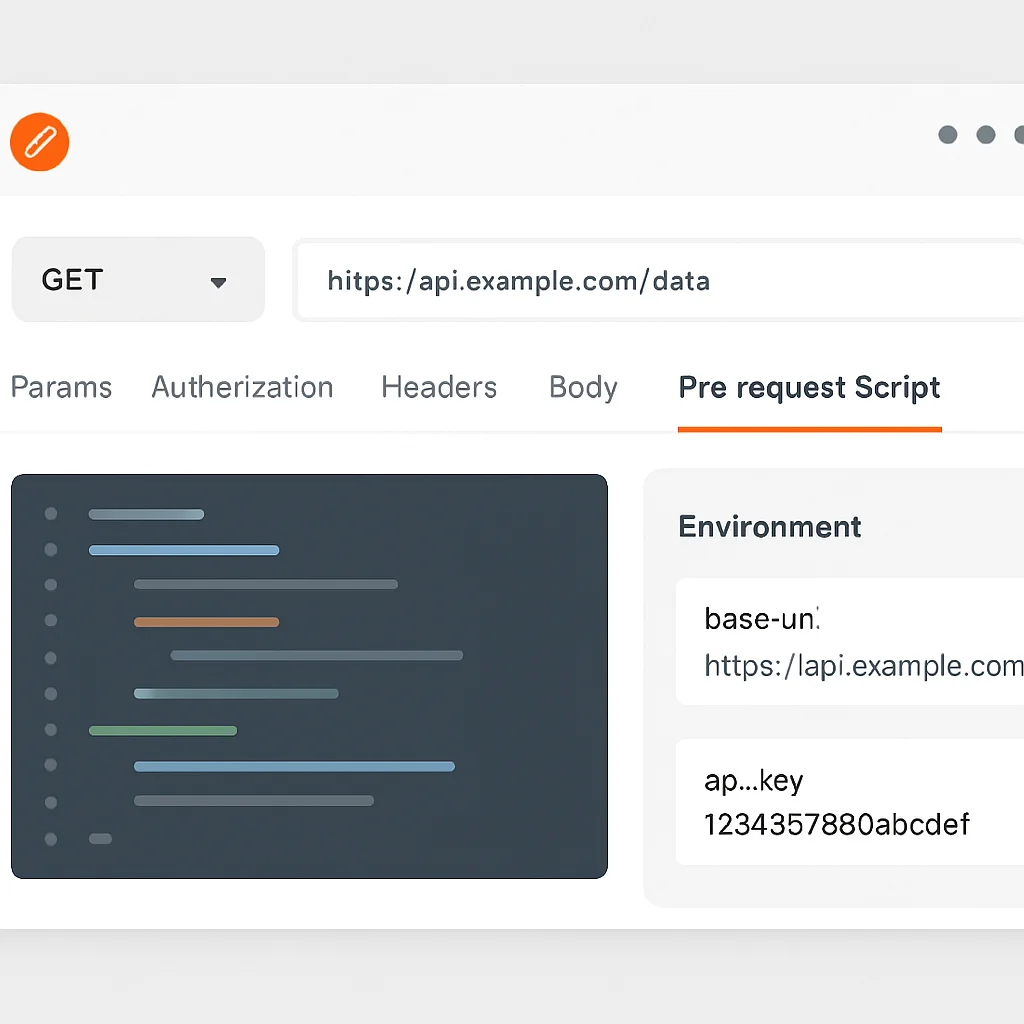The image size is (1024, 1024).
Task: Open the GET method dropdown
Action: pos(138,280)
